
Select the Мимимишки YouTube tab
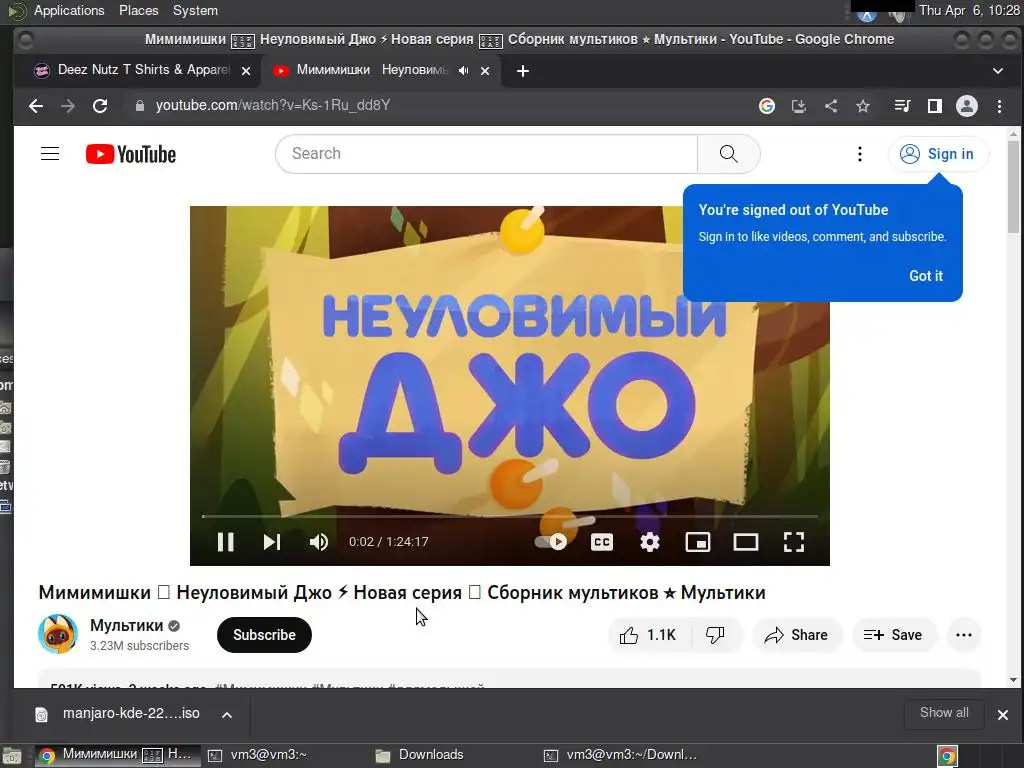click(x=372, y=70)
